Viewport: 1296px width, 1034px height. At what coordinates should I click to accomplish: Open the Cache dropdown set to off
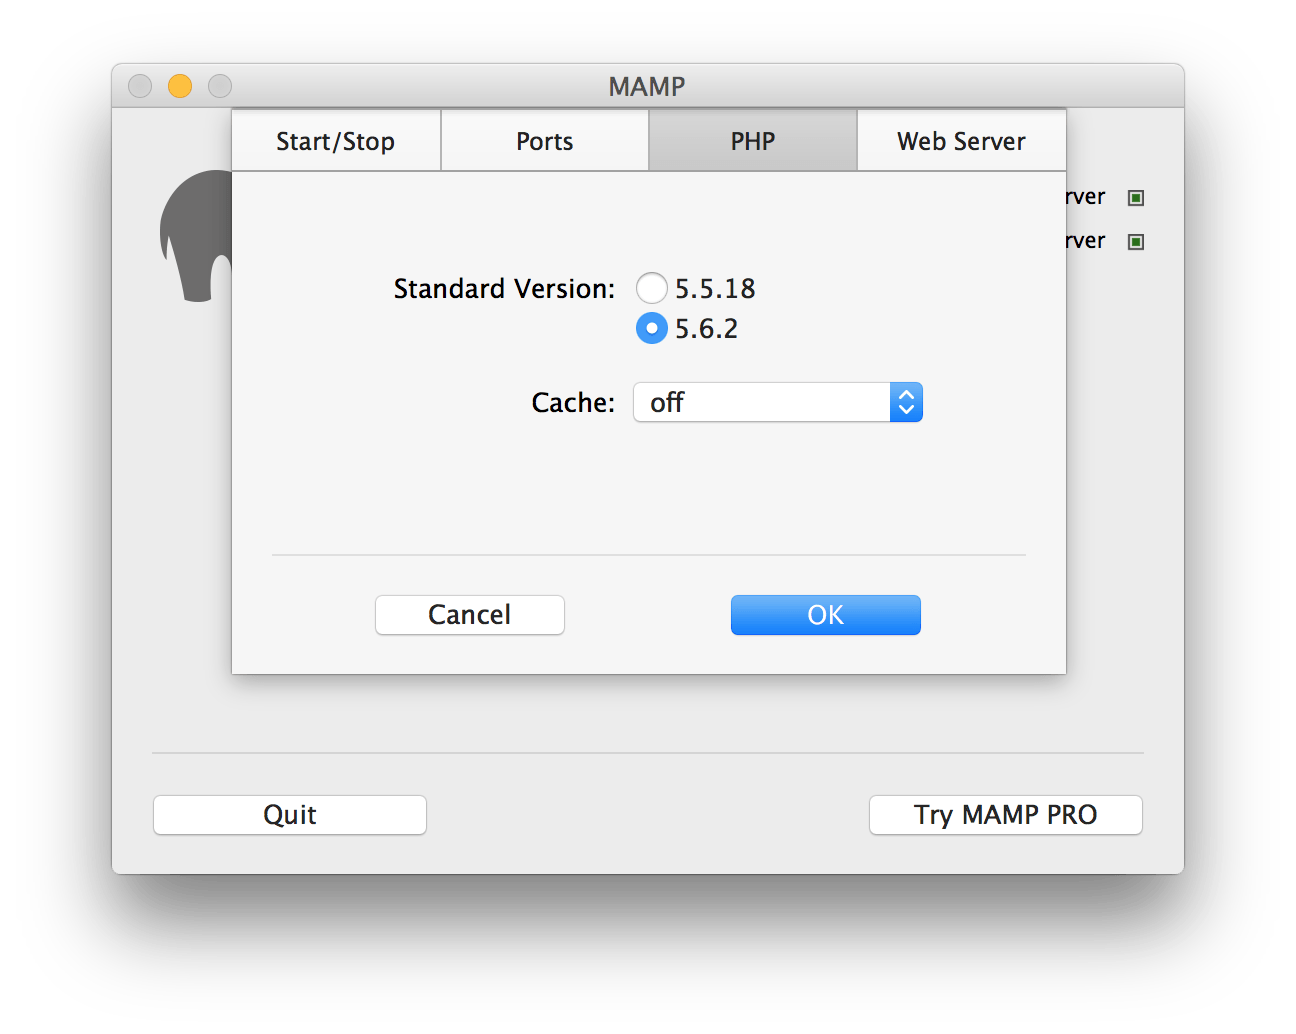pyautogui.click(x=778, y=402)
